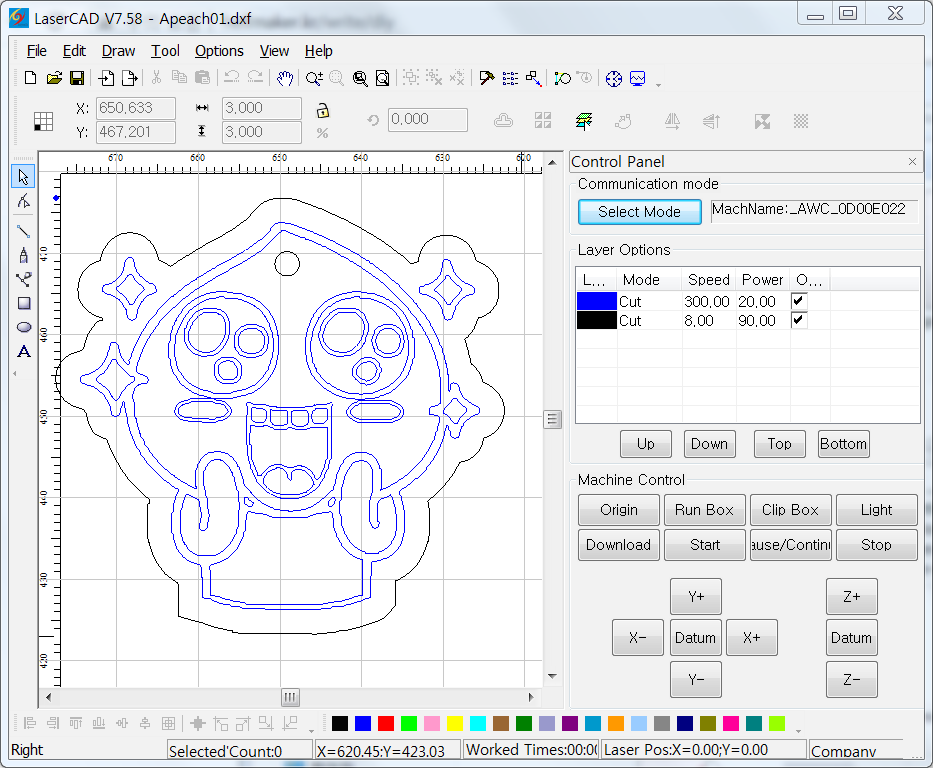
Task: Expand the color palette overflow arrow
Action: click(798, 731)
